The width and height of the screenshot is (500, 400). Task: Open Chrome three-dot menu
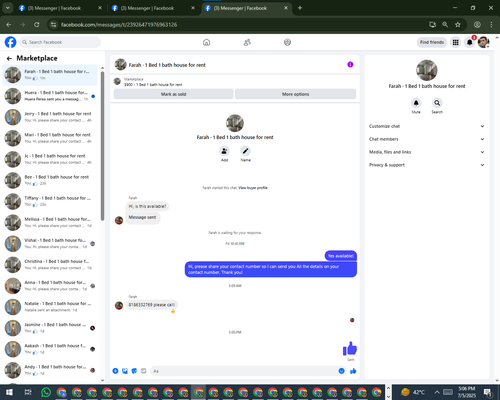(491, 24)
